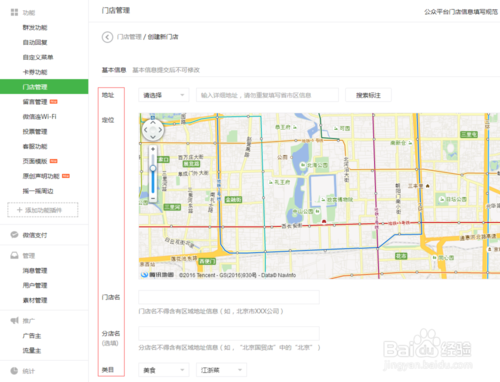This screenshot has width=500, height=382.
Task: Click the 门店名 input field
Action: (229, 297)
